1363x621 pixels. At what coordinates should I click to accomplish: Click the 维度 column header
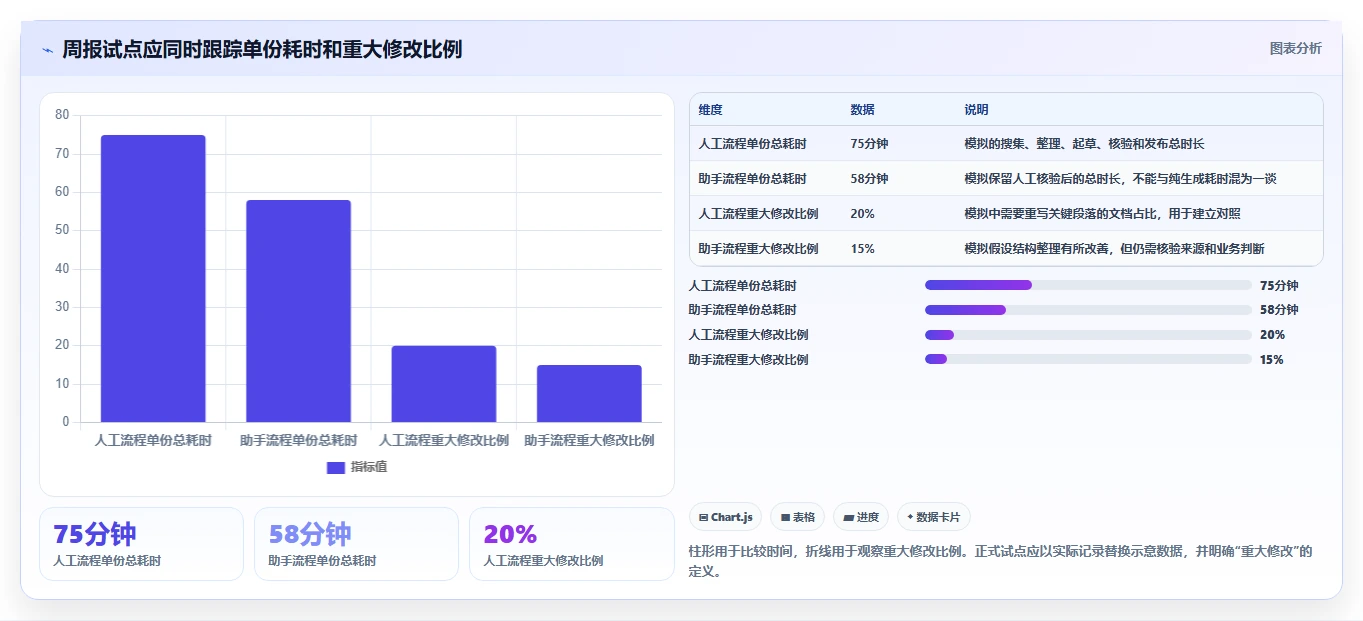click(x=710, y=110)
